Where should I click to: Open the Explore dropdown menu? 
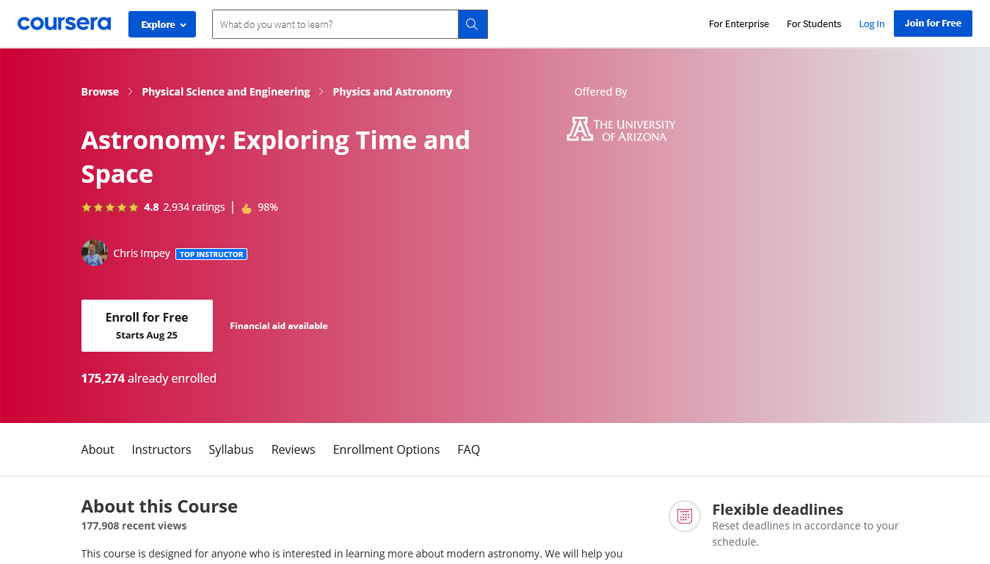(x=162, y=24)
